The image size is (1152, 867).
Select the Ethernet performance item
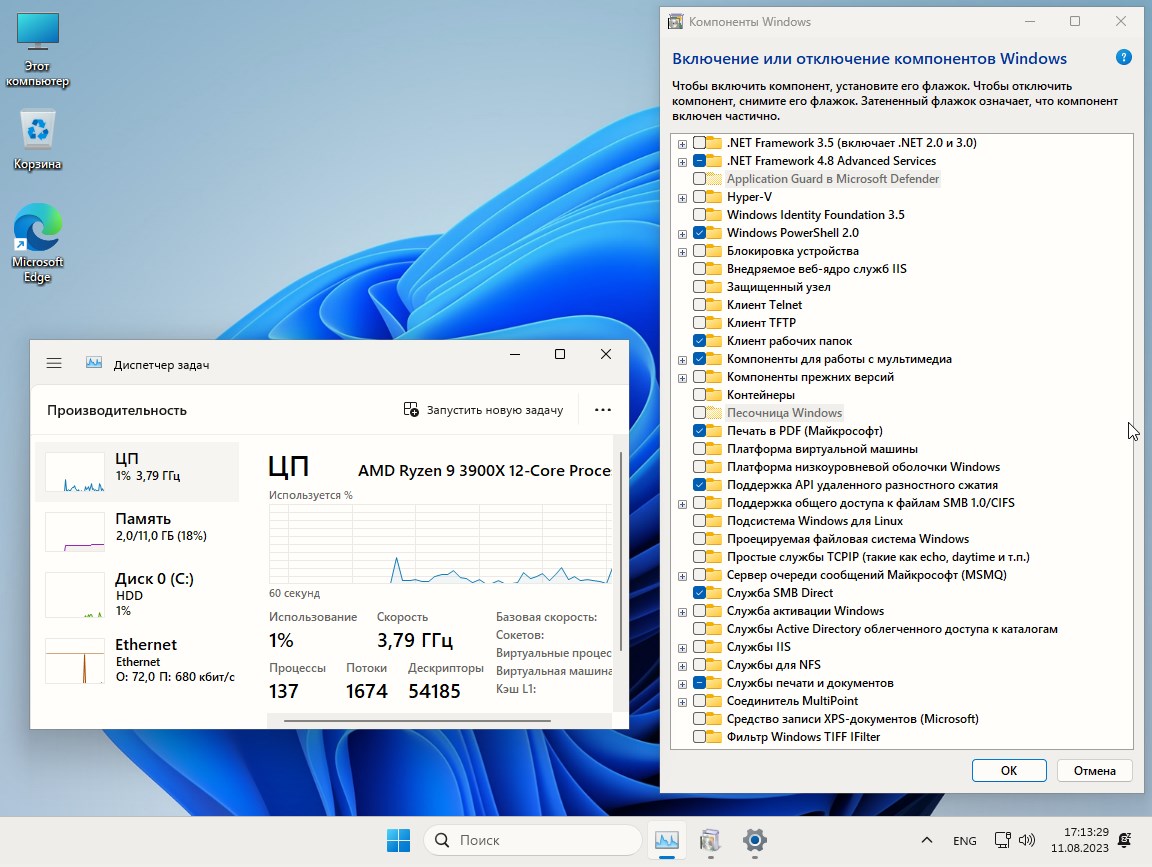click(x=137, y=659)
